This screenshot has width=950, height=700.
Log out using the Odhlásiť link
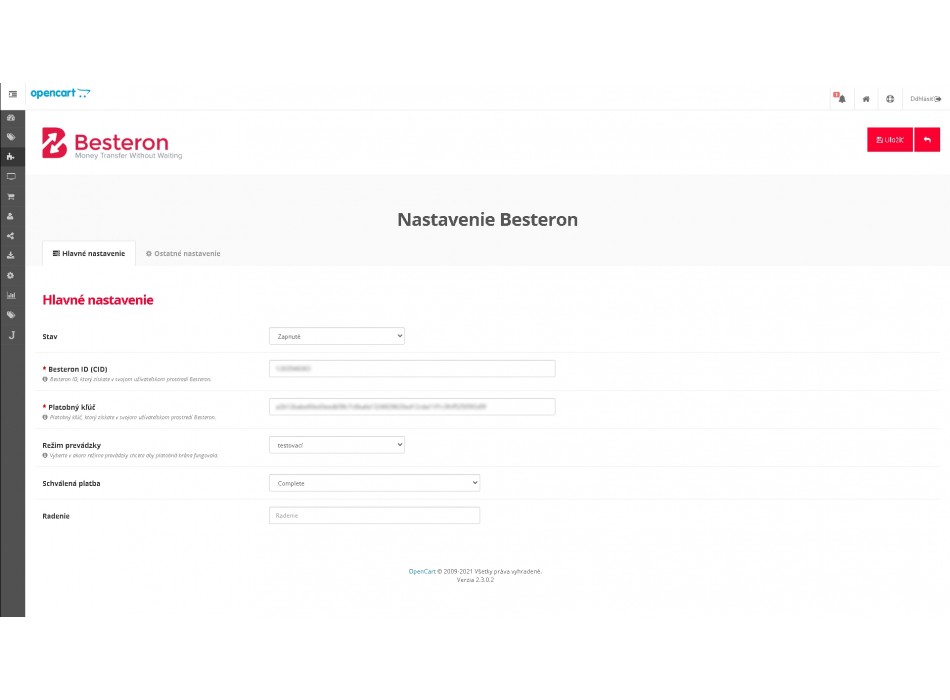(x=925, y=99)
